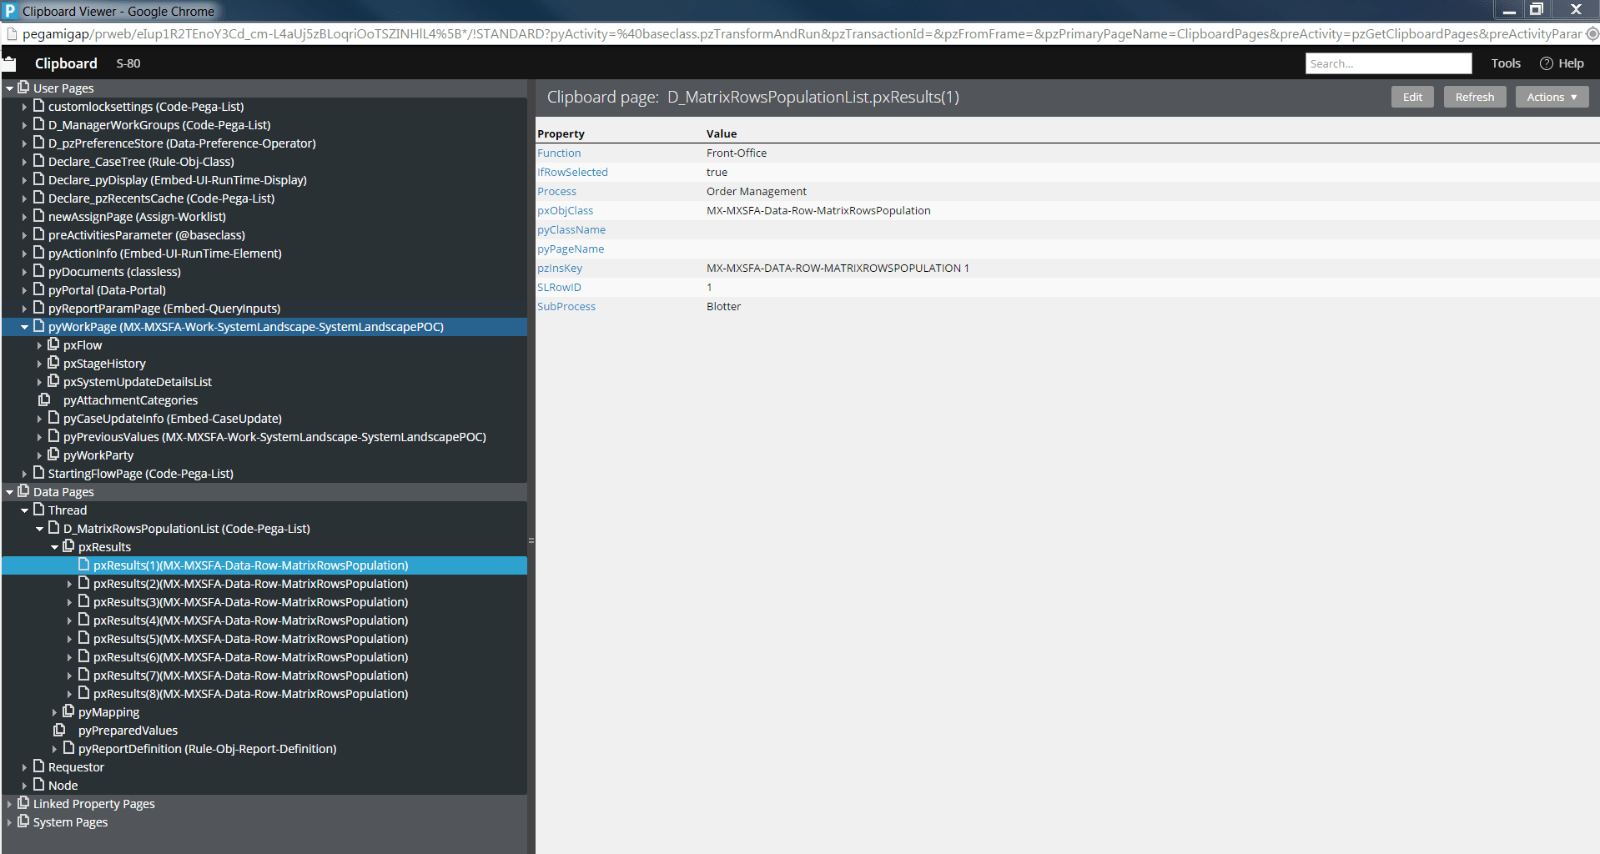Click the page-list icon beside pyAttachmentCategories
The height and width of the screenshot is (854, 1600).
[44, 400]
